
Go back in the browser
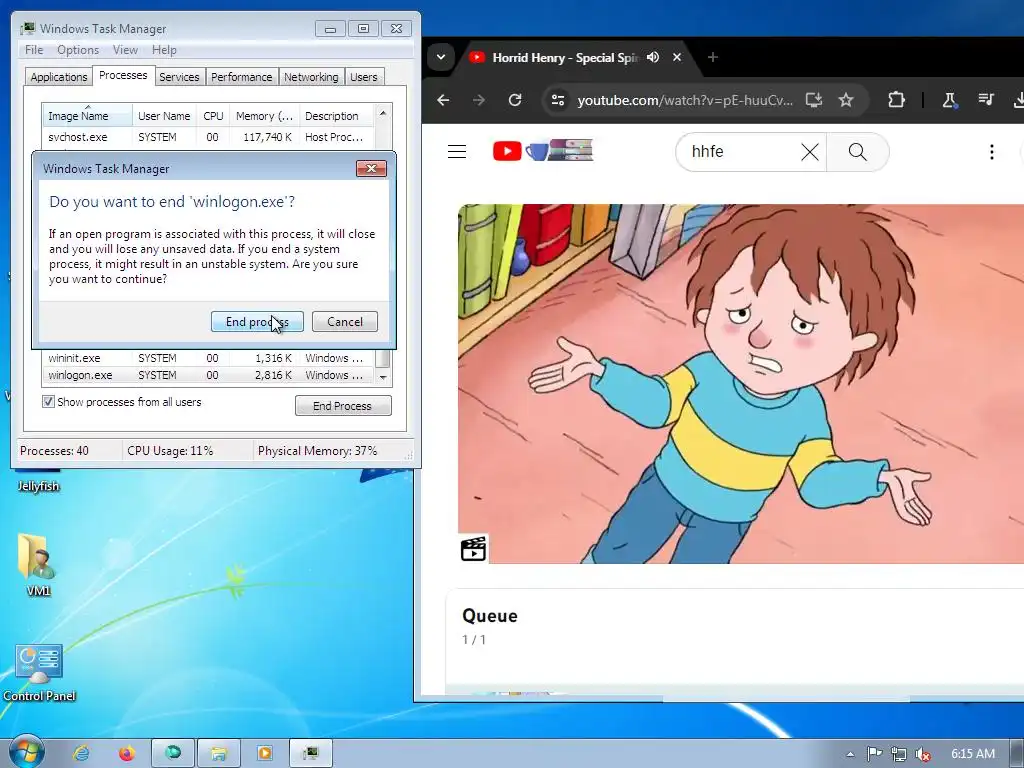point(443,100)
